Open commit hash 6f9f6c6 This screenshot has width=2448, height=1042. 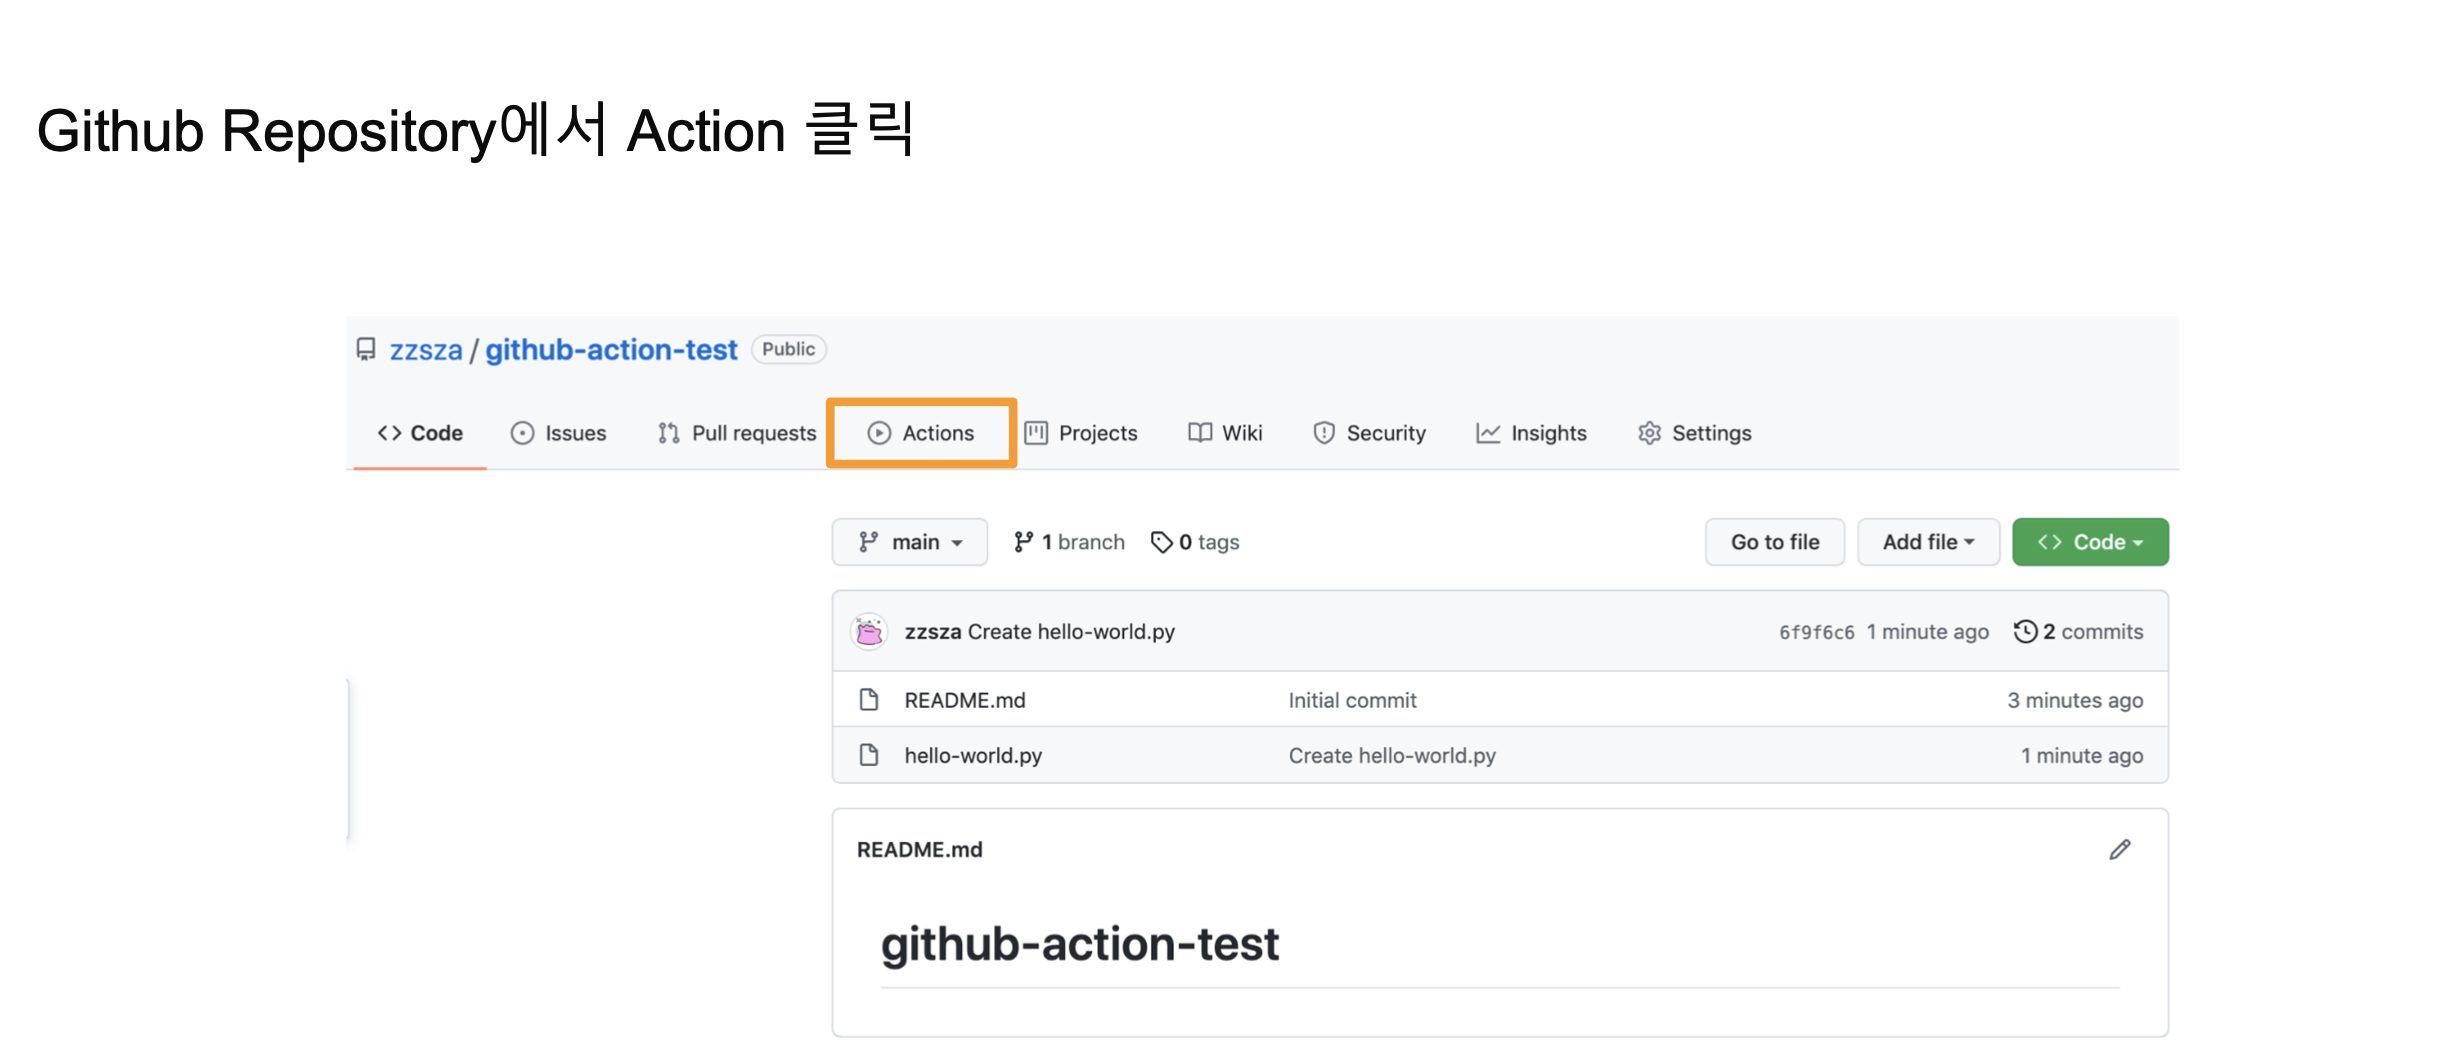[x=1816, y=632]
